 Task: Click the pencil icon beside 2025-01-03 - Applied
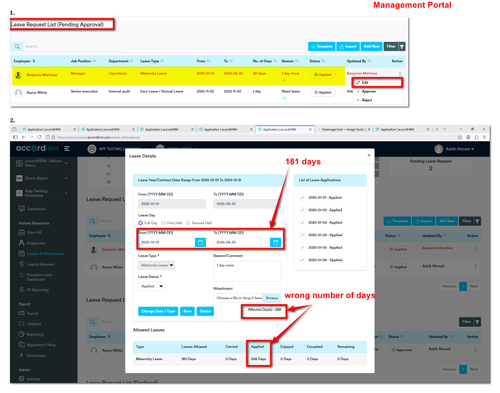click(302, 223)
